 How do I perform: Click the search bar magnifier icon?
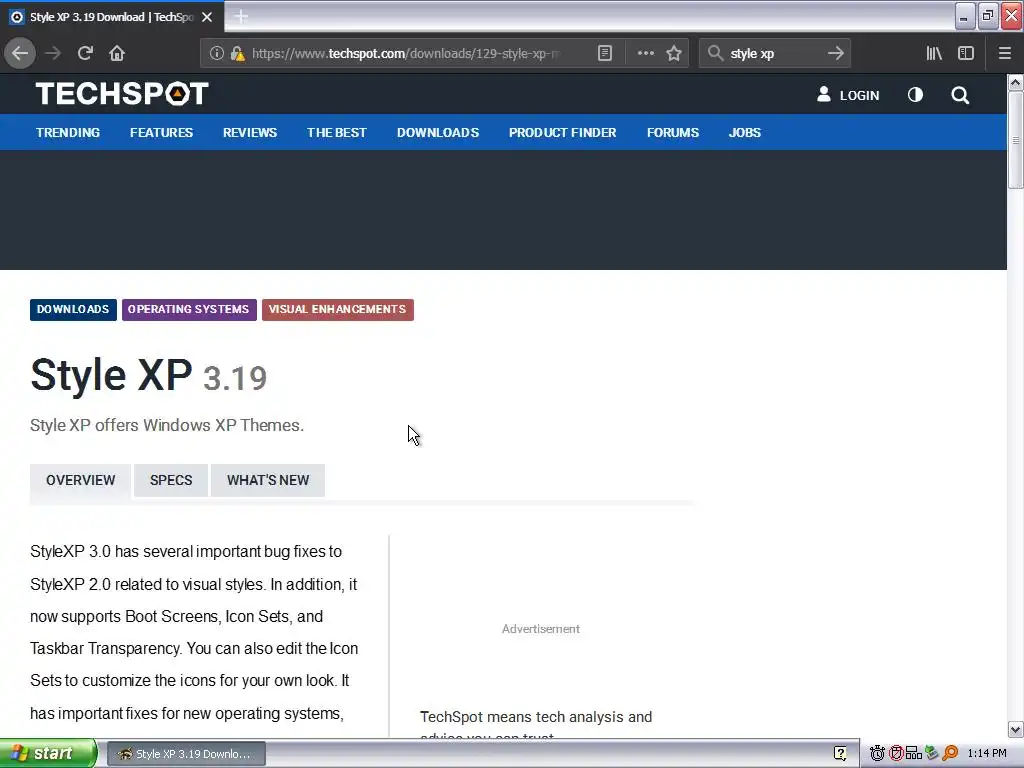pyautogui.click(x=715, y=54)
